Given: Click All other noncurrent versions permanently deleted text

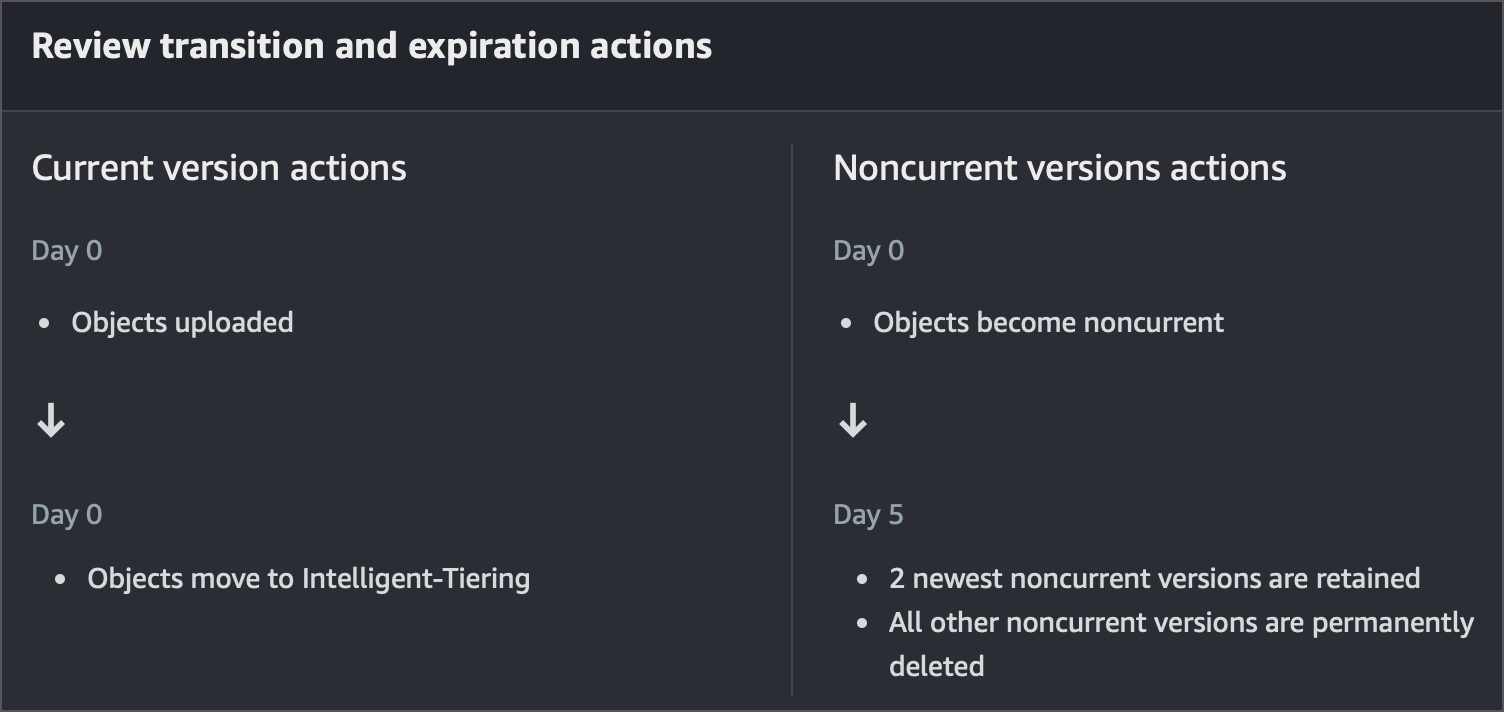Looking at the screenshot, I should (x=1180, y=623).
